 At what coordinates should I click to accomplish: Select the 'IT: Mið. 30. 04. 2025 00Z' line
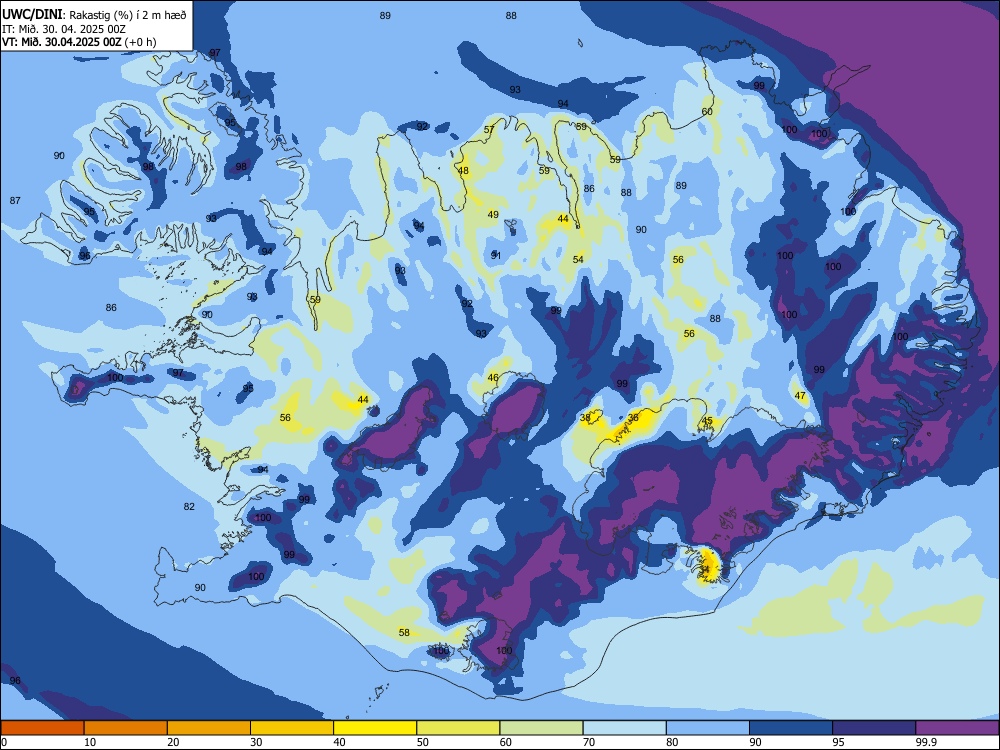pos(64,29)
